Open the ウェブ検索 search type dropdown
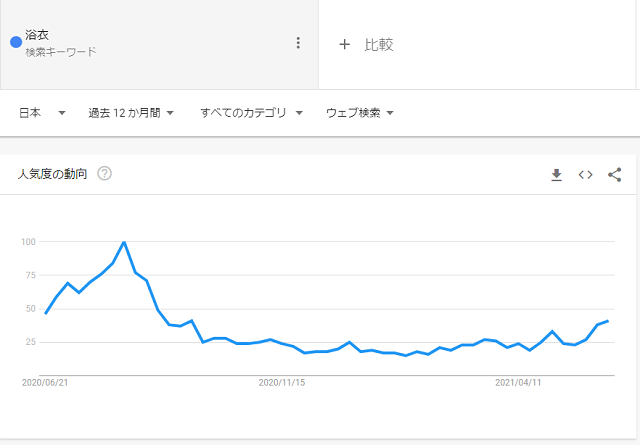Viewport: 640px width, 445px height. [x=360, y=113]
